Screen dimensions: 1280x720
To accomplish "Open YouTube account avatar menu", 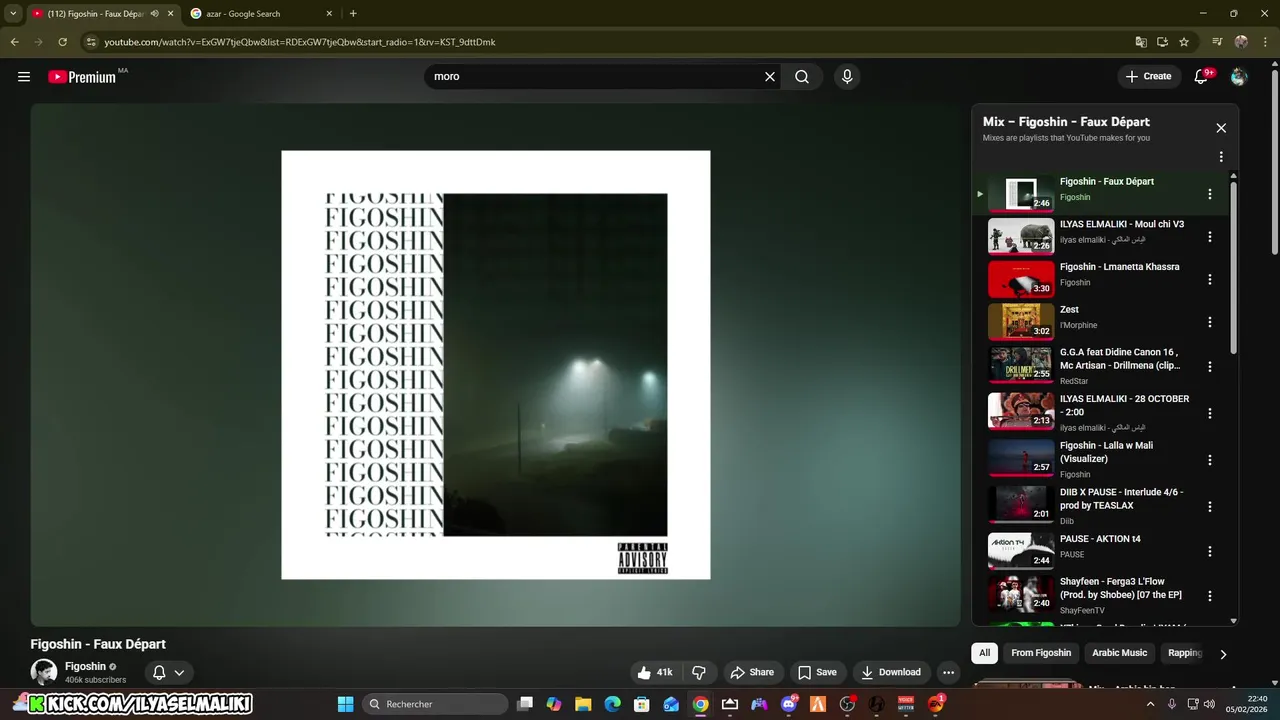I will pyautogui.click(x=1239, y=77).
